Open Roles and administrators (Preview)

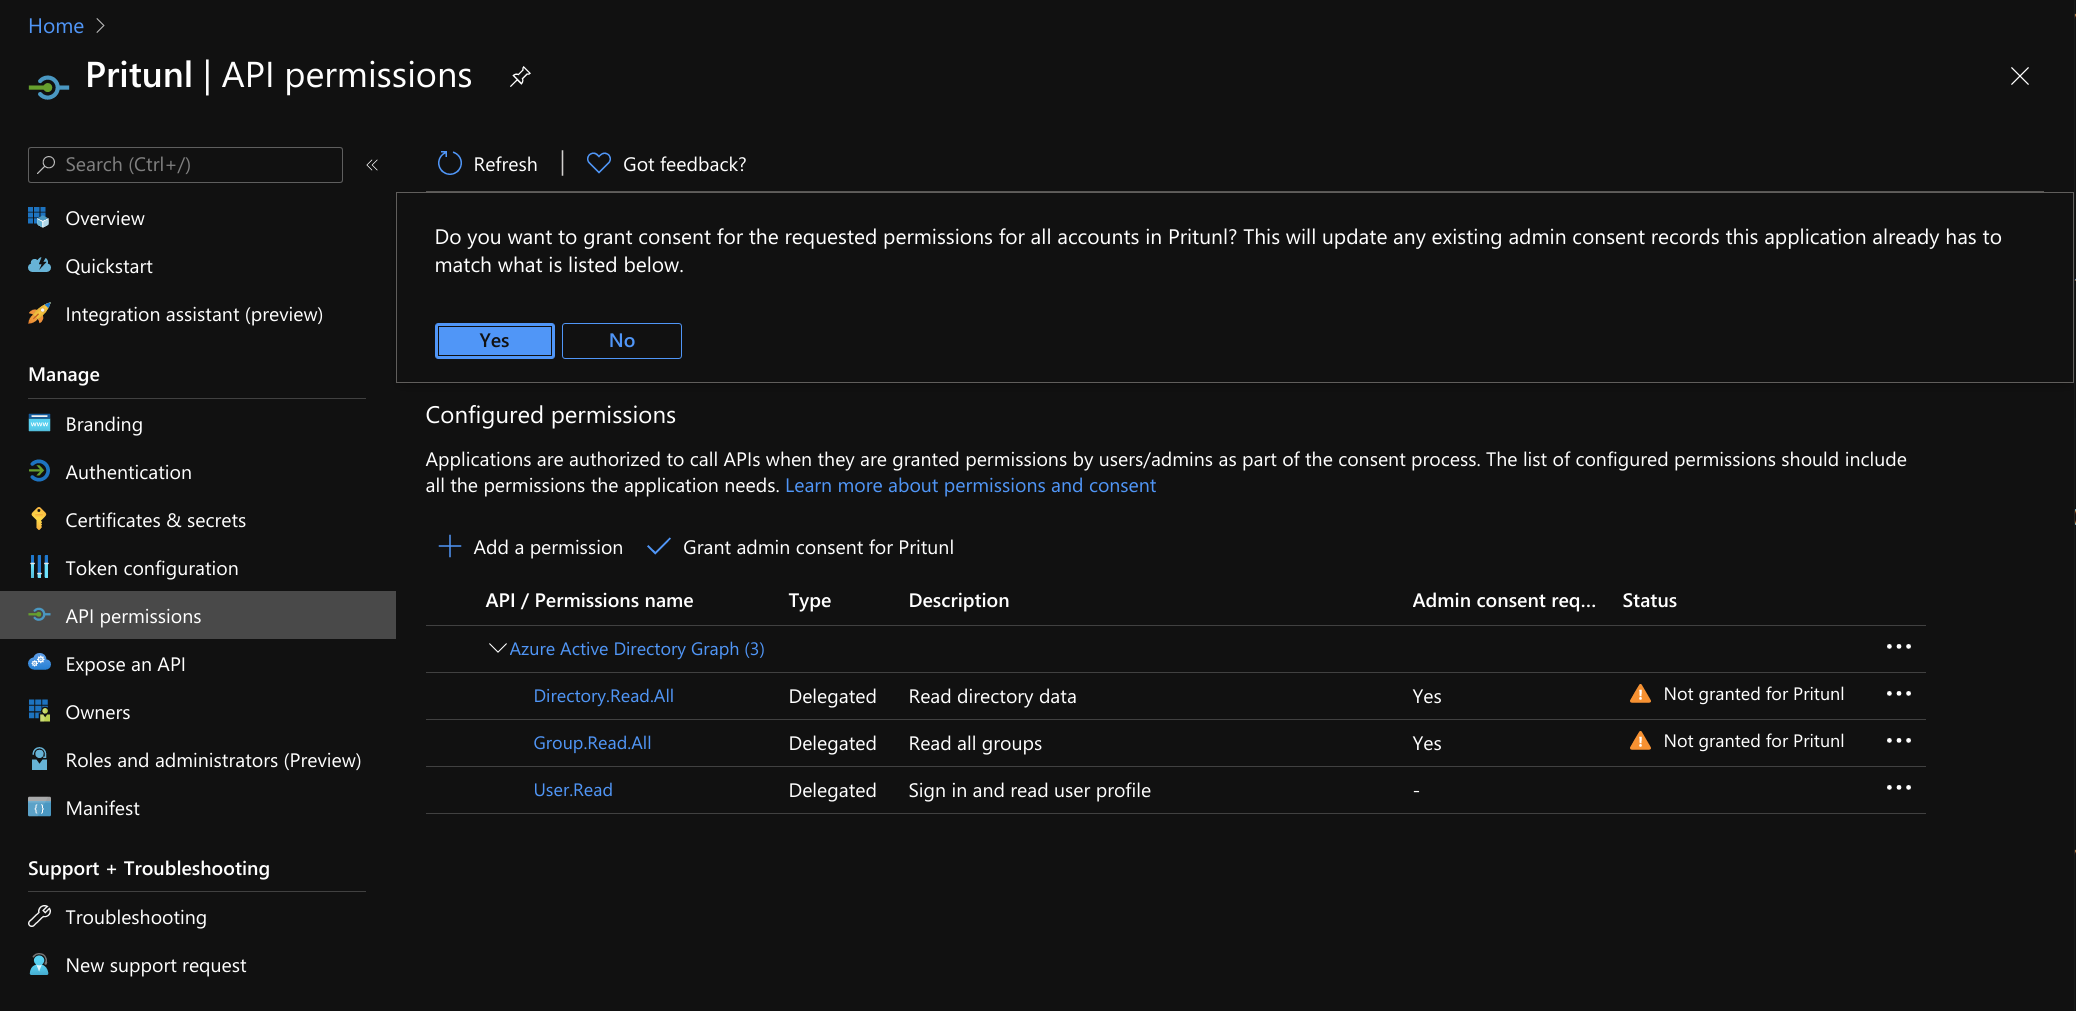213,760
